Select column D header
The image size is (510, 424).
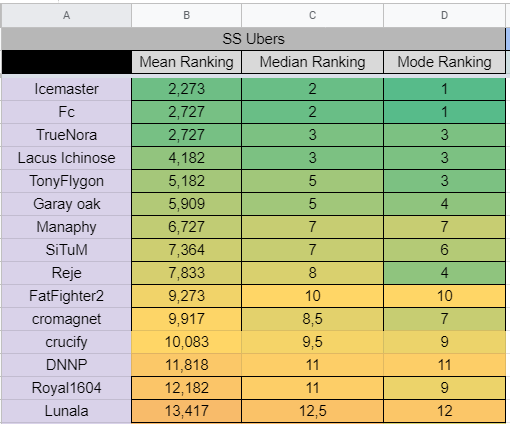444,15
